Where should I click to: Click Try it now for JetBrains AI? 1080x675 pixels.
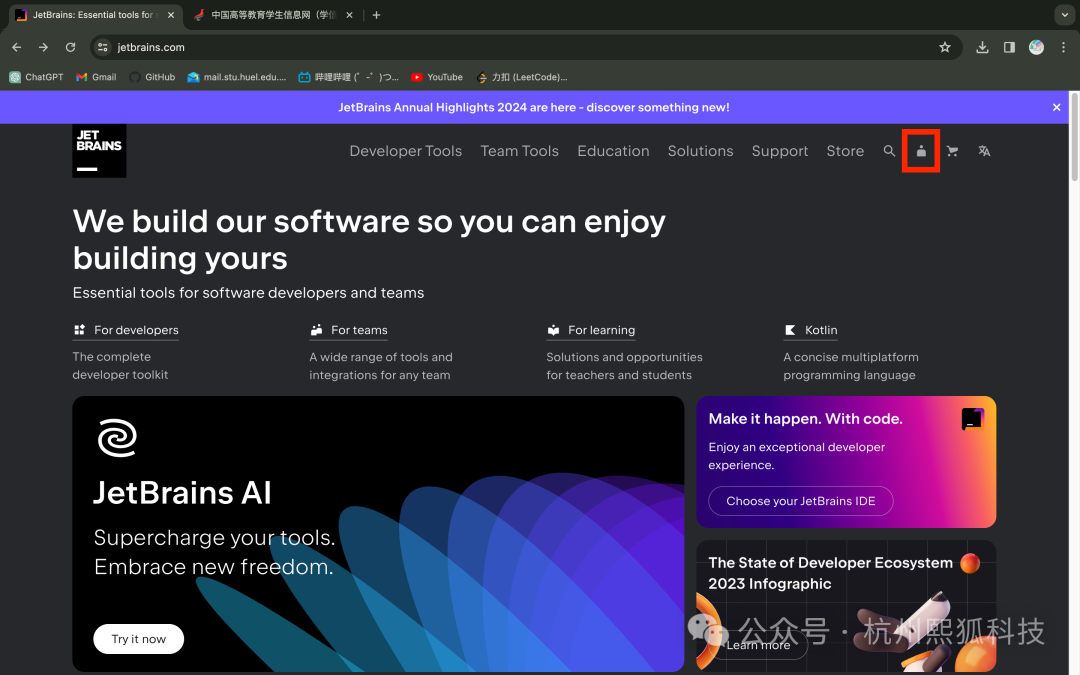tap(138, 639)
